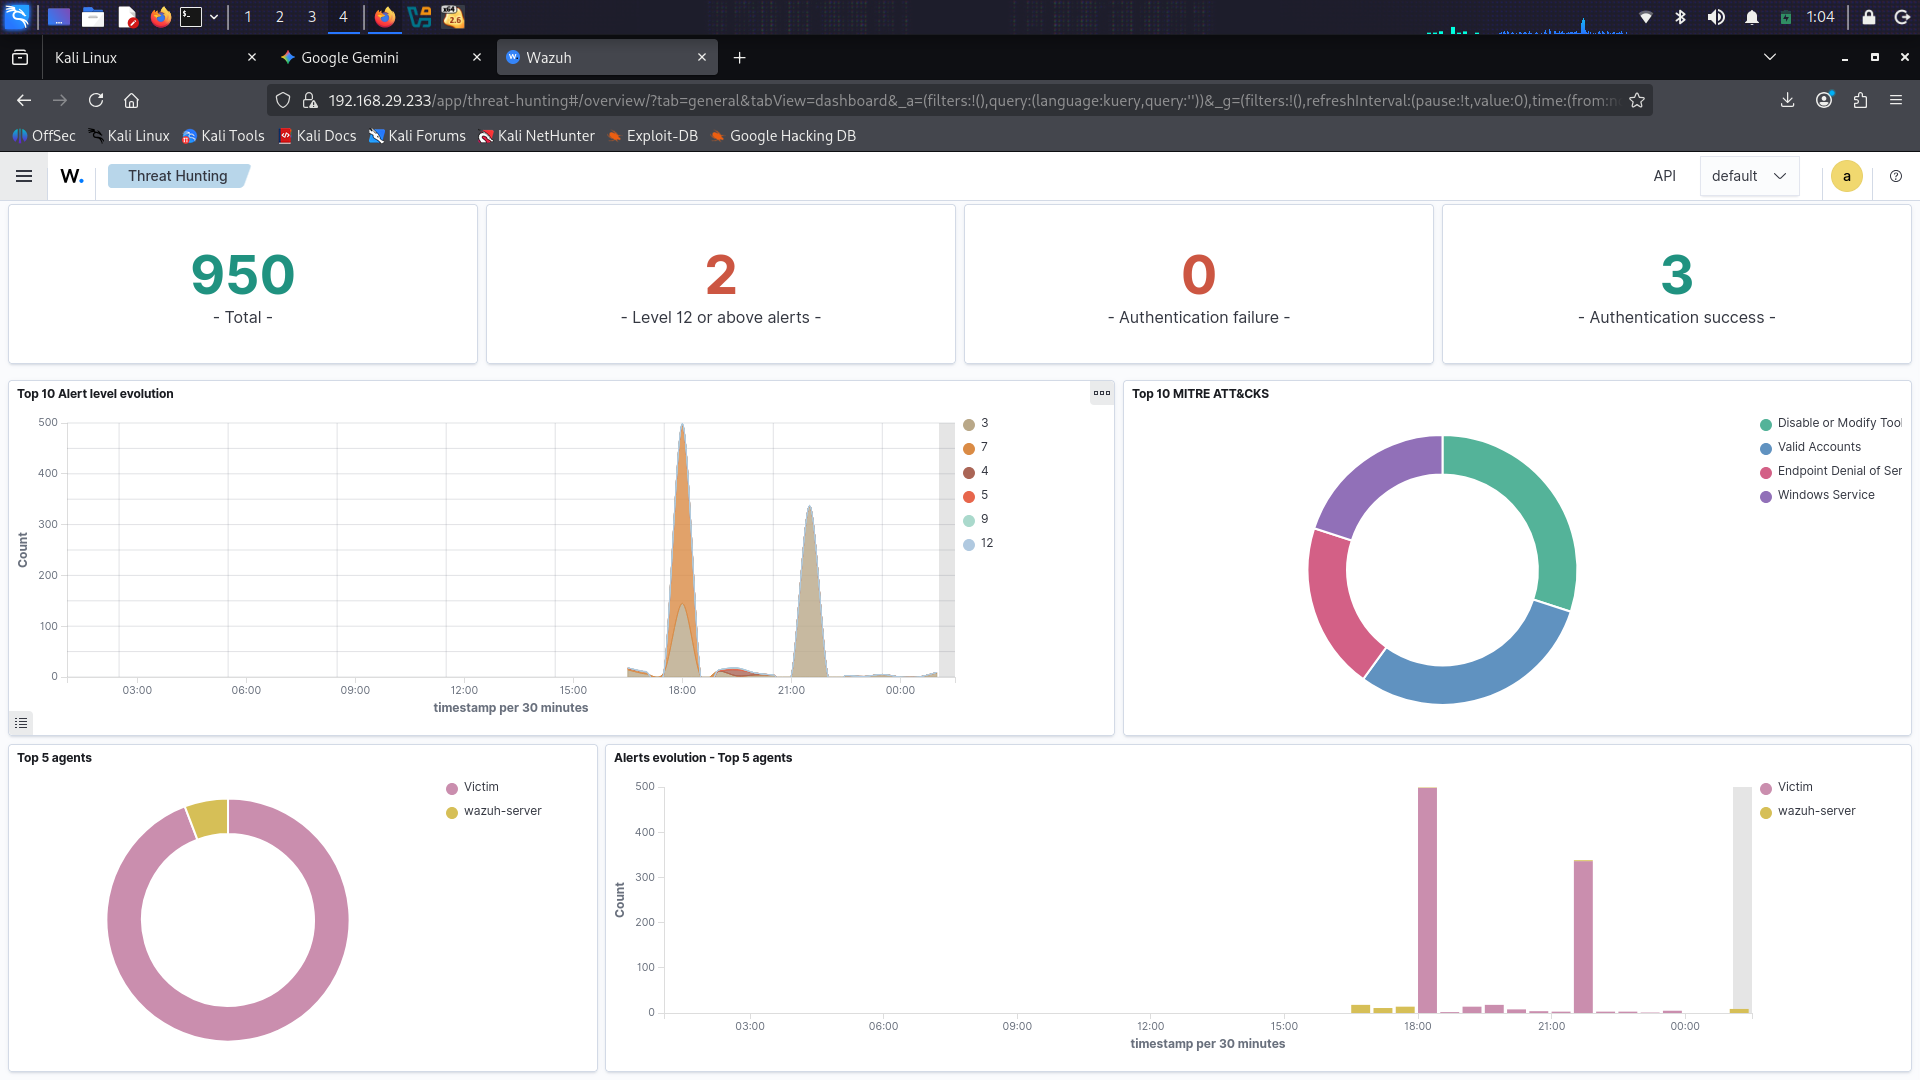1920x1080 pixels.
Task: Open Alert level evolution panel options menu
Action: (x=1101, y=393)
